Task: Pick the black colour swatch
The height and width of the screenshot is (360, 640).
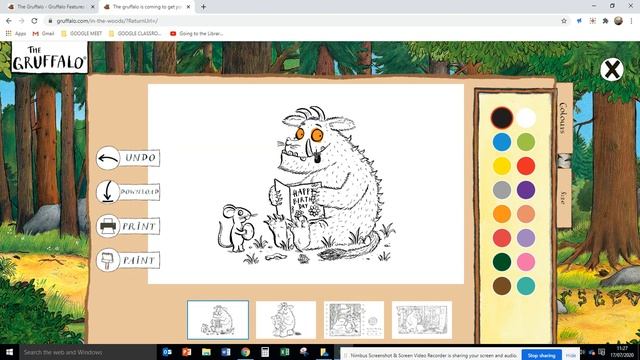Action: (x=502, y=118)
